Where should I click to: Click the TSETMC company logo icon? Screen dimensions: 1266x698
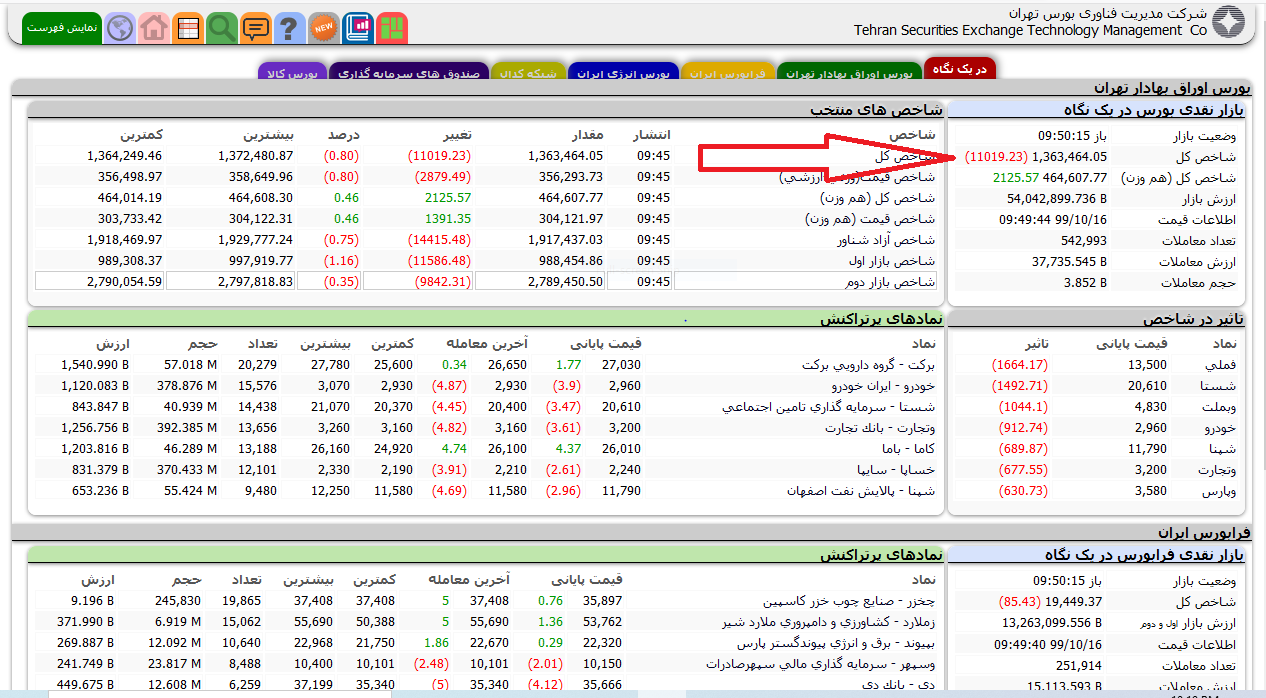1228,21
